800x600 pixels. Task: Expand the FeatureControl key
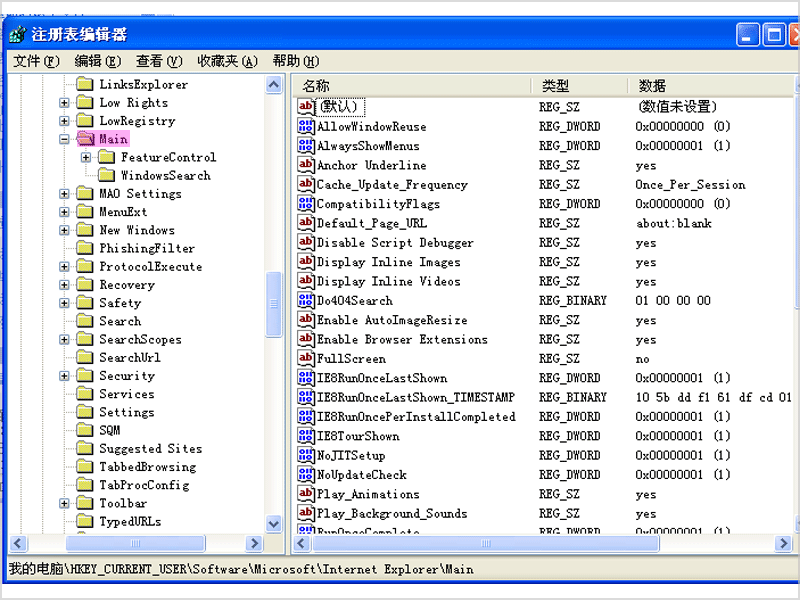click(x=86, y=157)
